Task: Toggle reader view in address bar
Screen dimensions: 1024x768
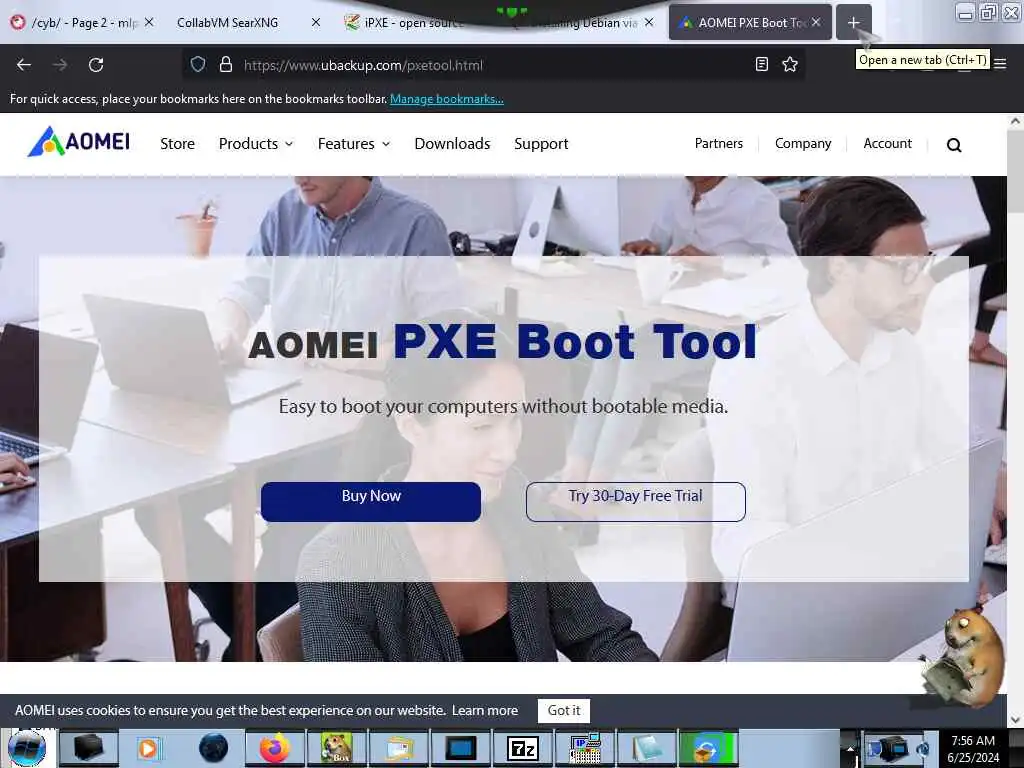Action: [761, 64]
